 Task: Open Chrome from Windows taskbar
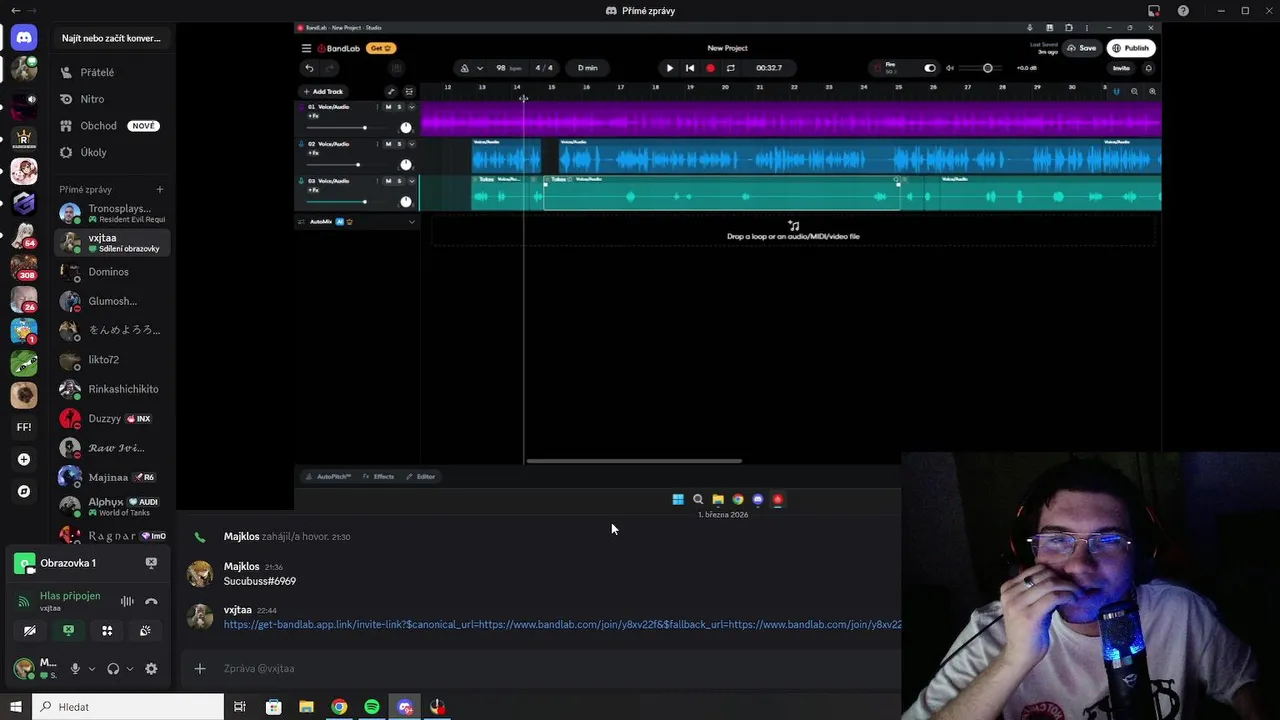point(339,707)
